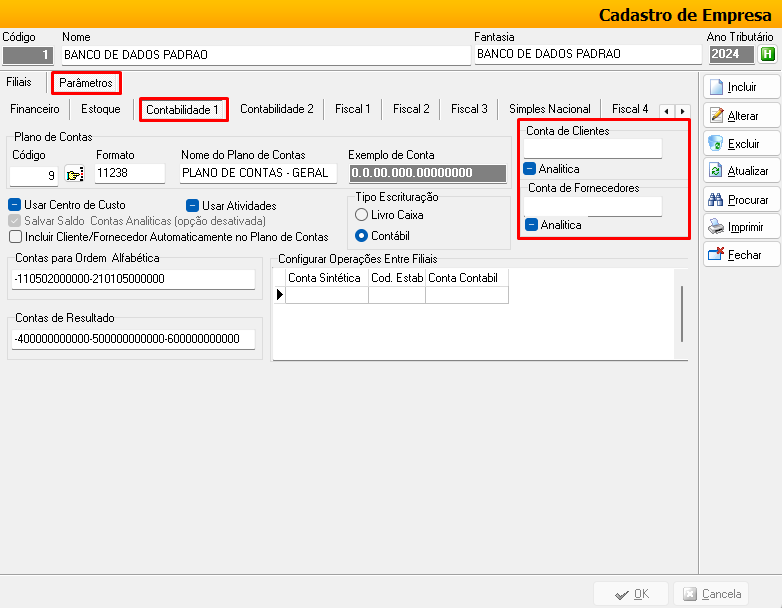
Task: Click the OK button text
Action: (x=641, y=594)
